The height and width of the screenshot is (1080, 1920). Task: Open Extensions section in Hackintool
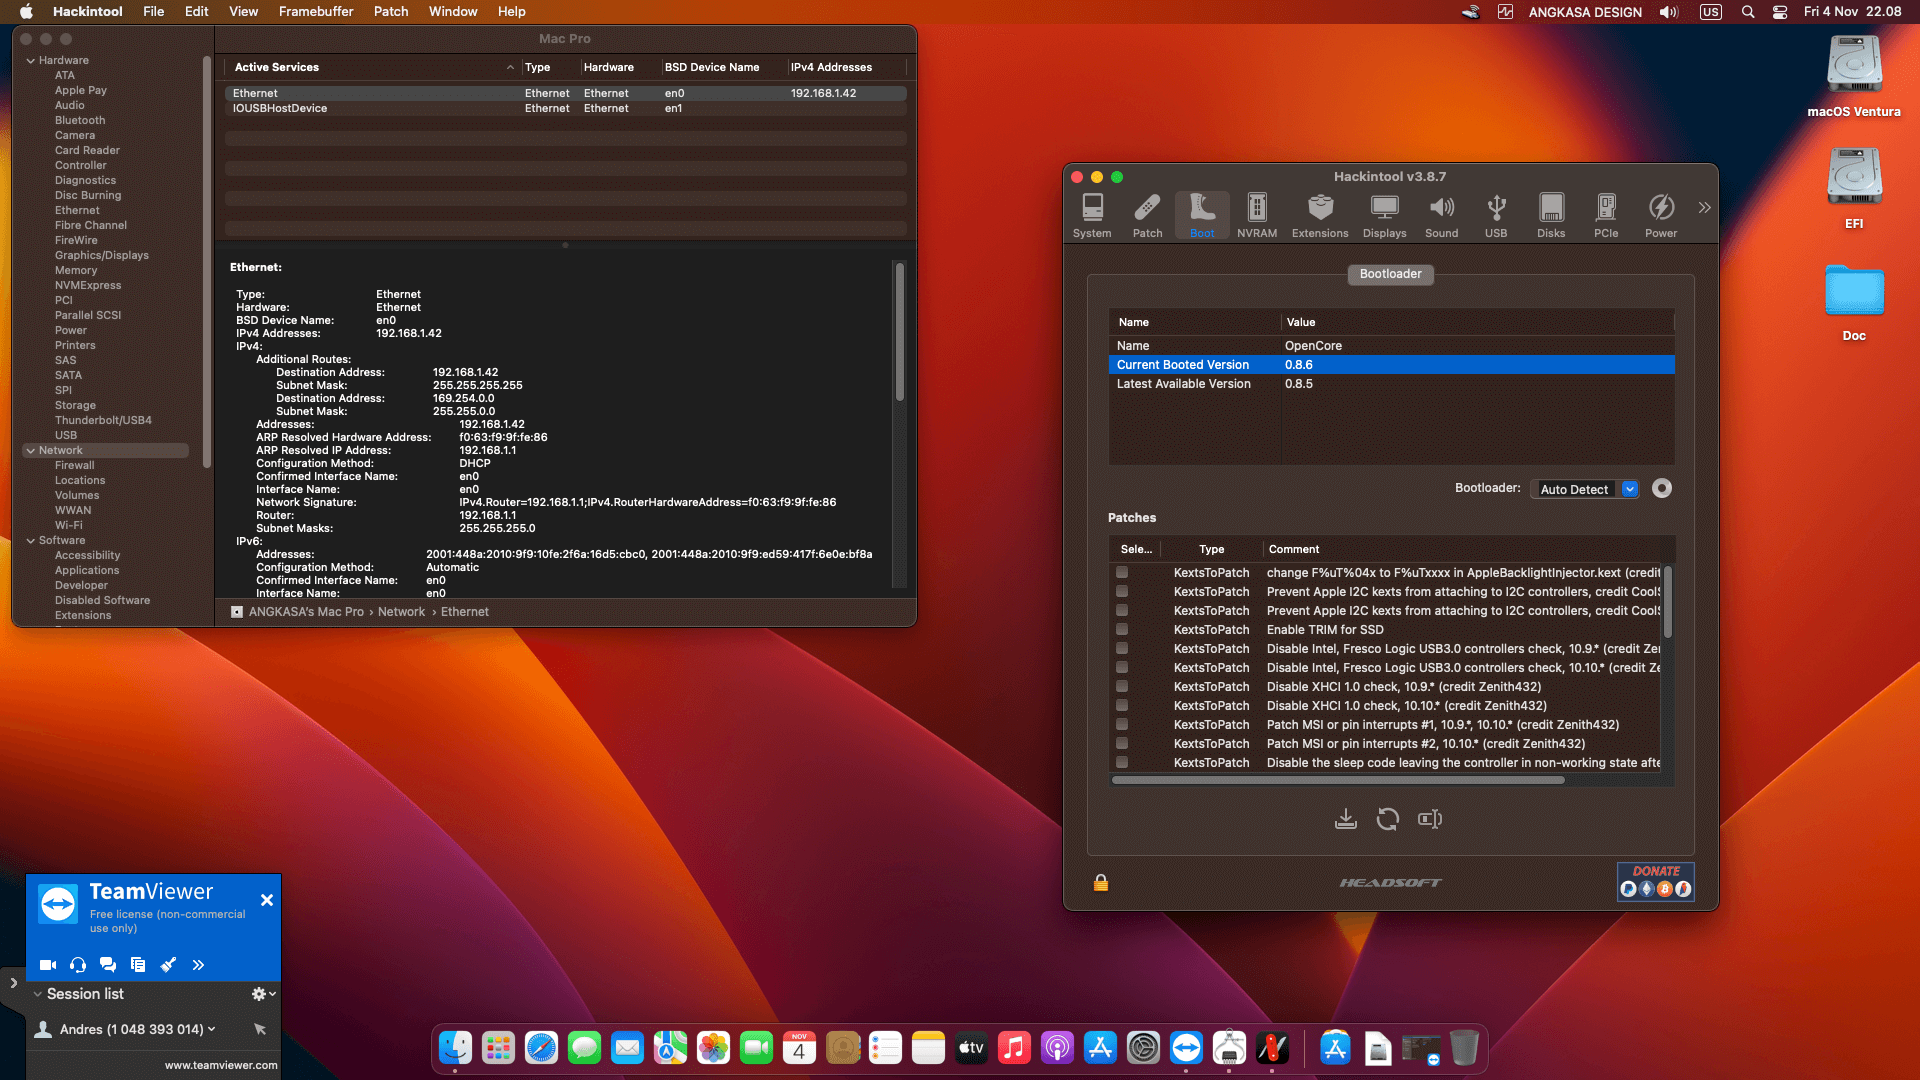tap(1320, 215)
